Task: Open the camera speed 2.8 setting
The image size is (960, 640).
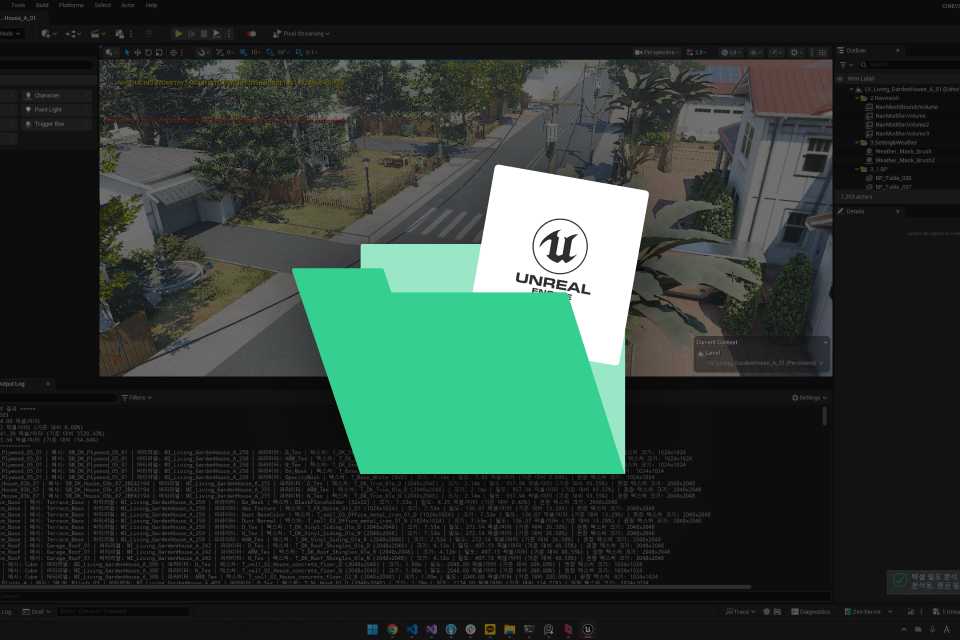Action: pyautogui.click(x=696, y=52)
